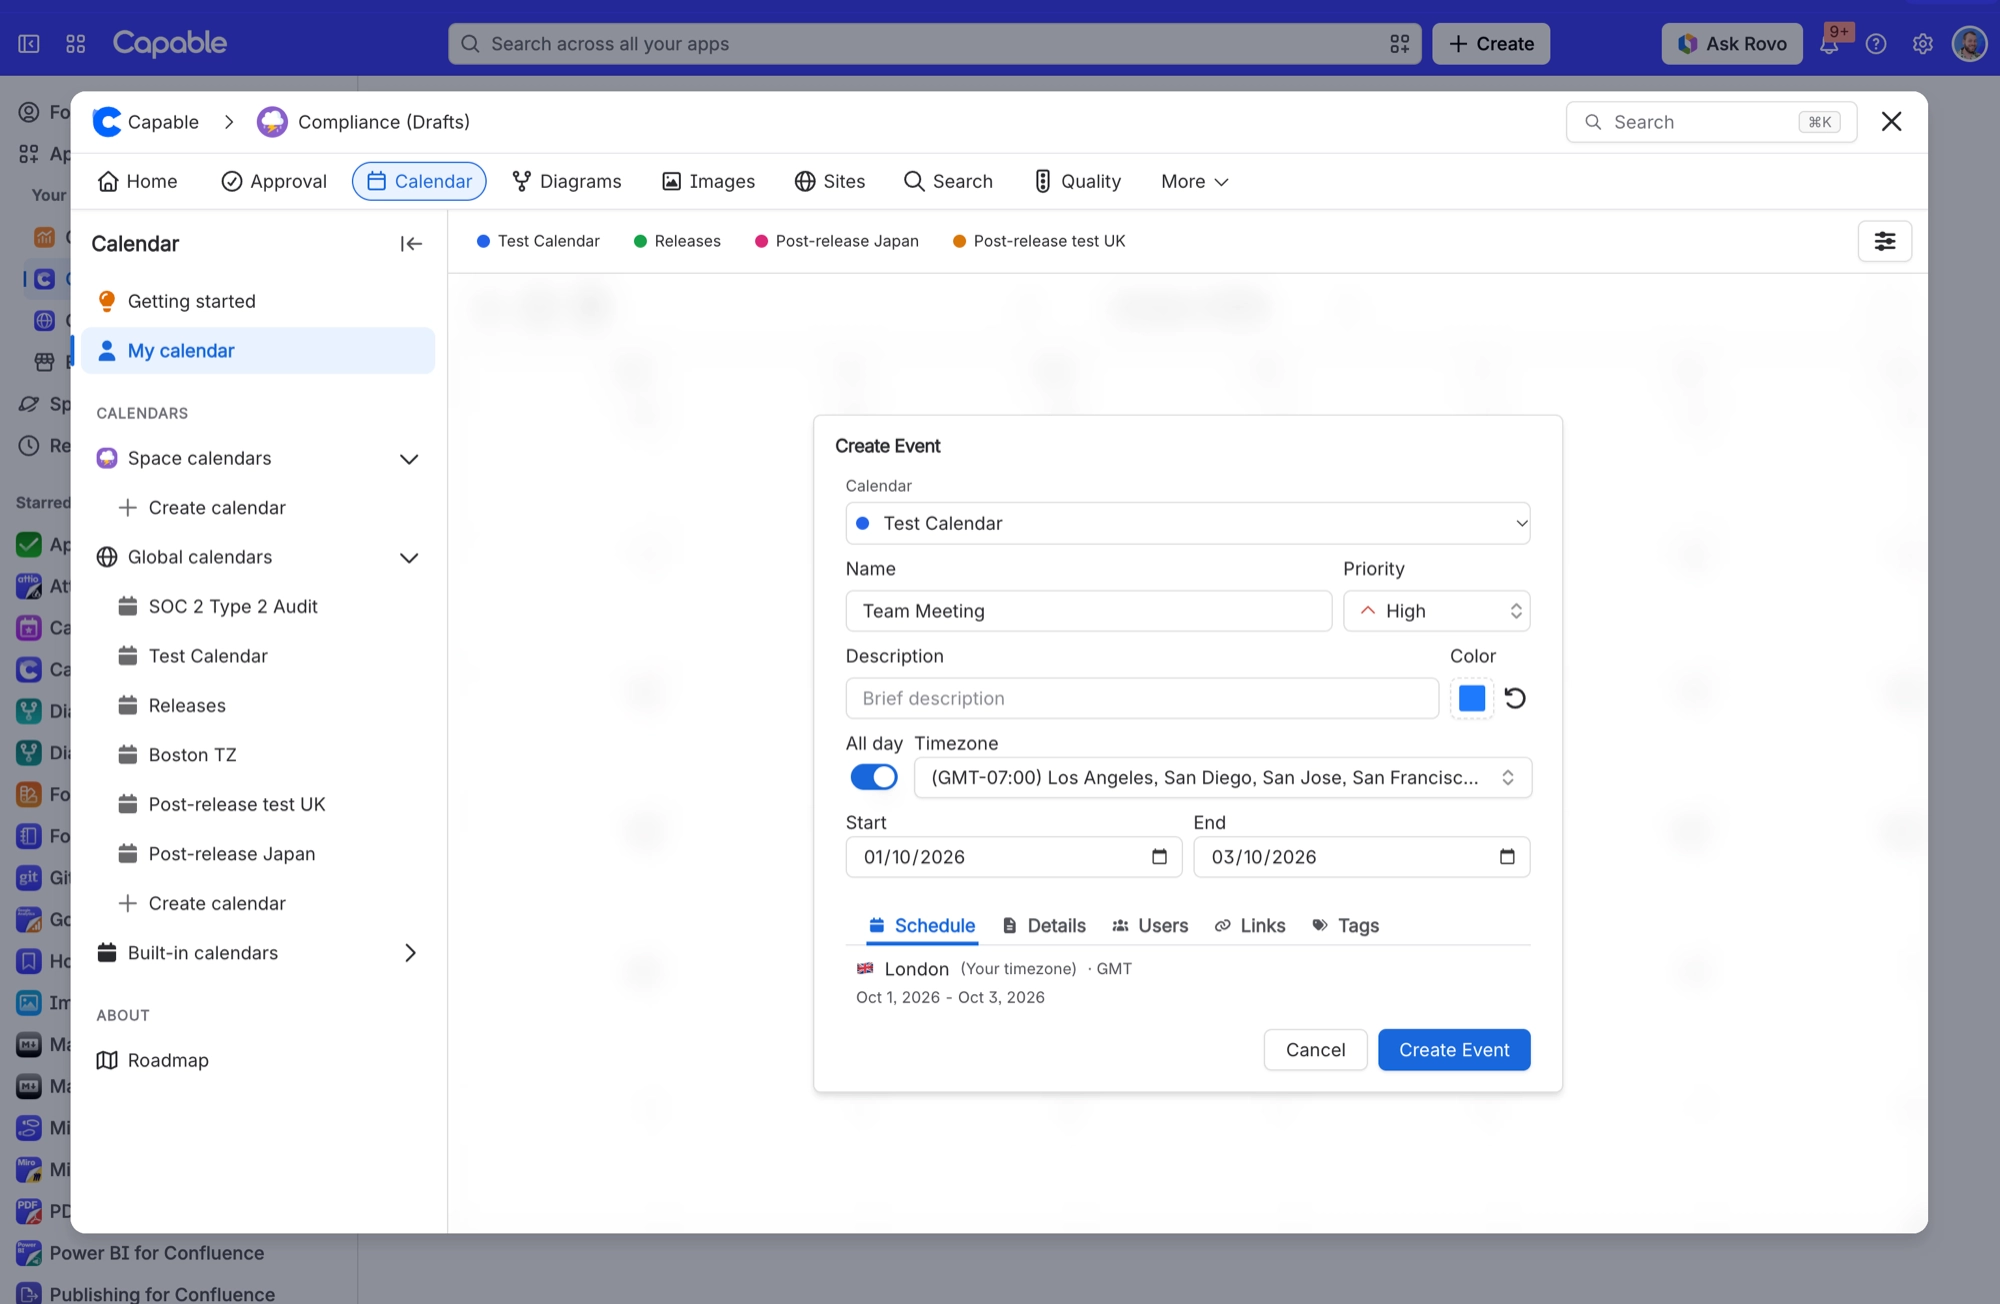Click the top bar Create button

tap(1491, 44)
